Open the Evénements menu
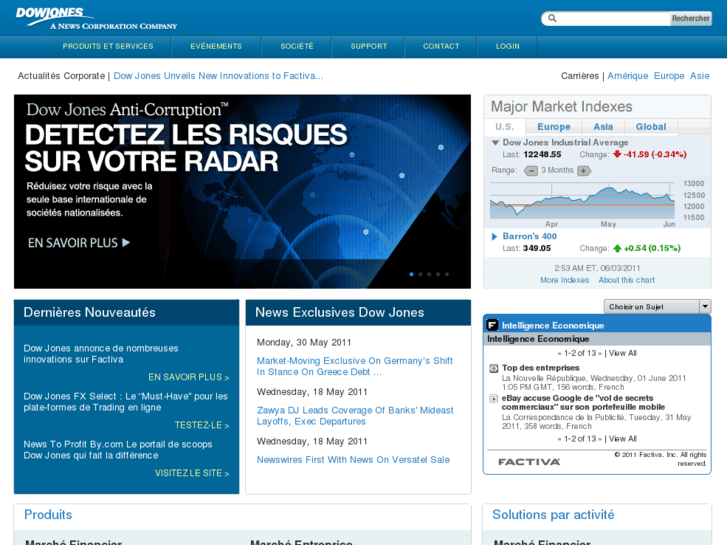 (216, 46)
